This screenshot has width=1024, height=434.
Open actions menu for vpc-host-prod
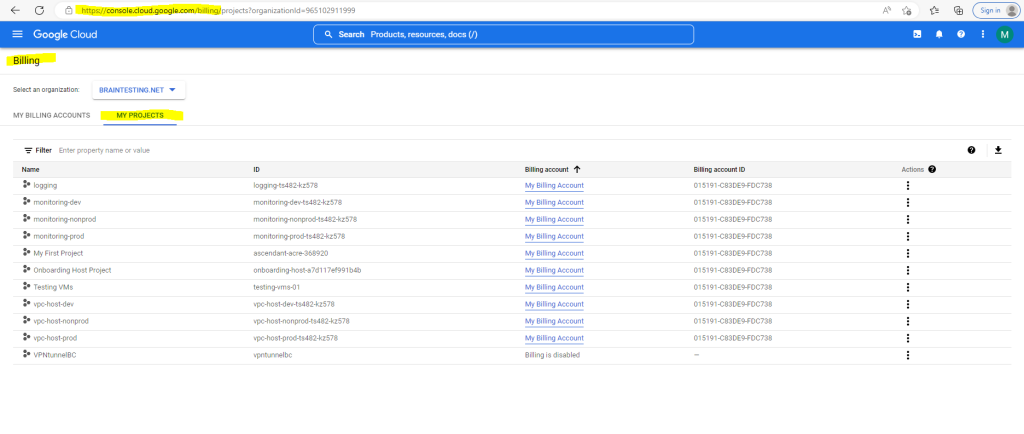[908, 338]
